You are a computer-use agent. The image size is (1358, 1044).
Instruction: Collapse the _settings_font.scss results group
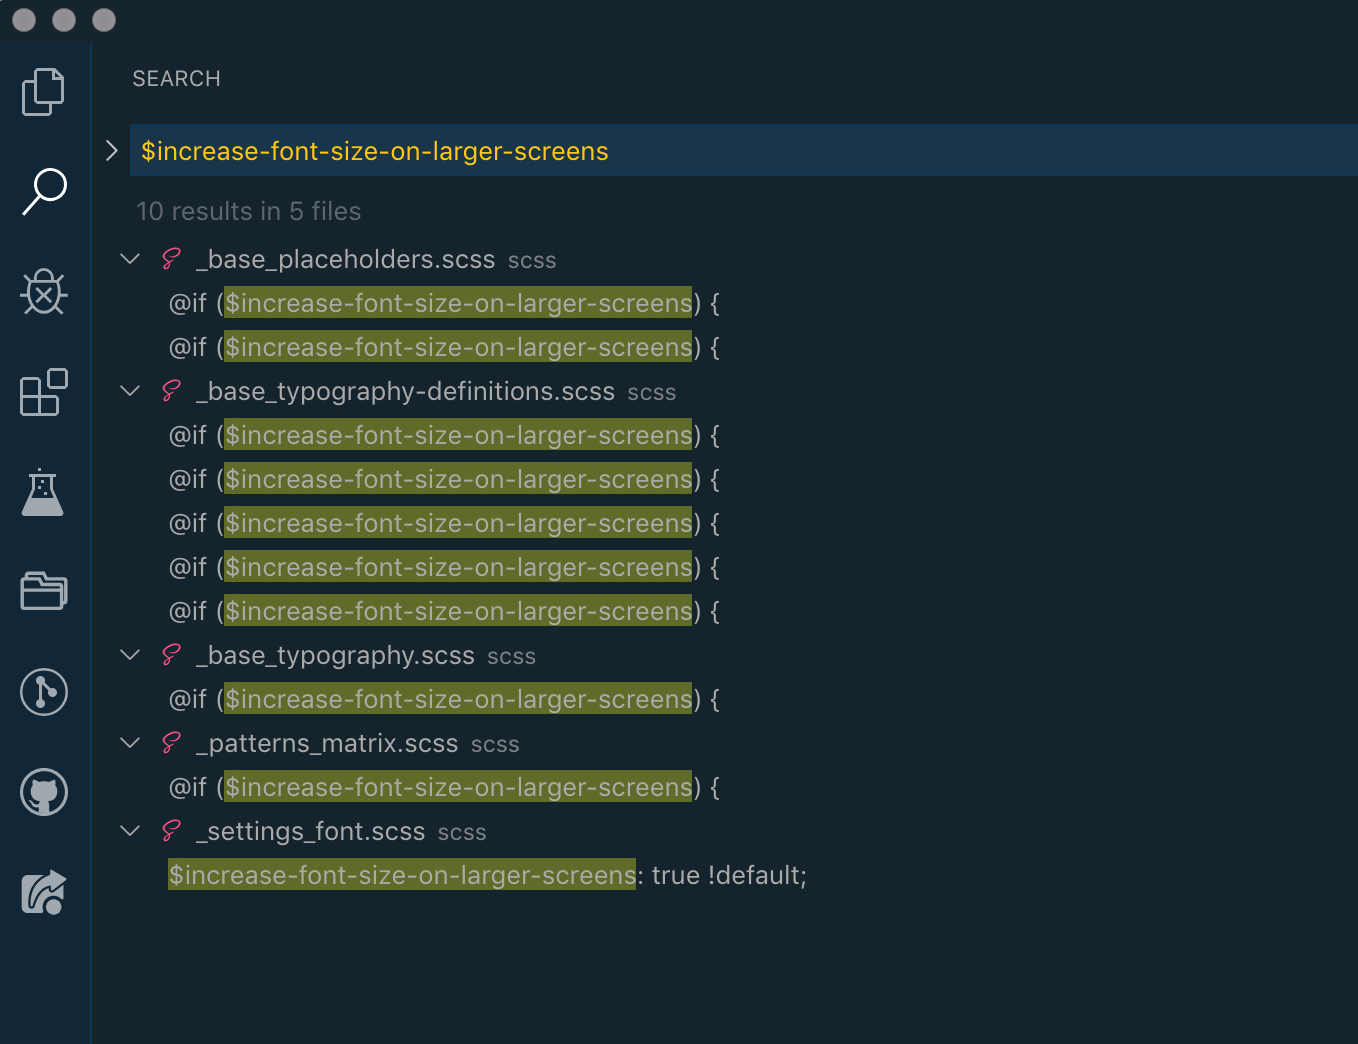pos(129,830)
